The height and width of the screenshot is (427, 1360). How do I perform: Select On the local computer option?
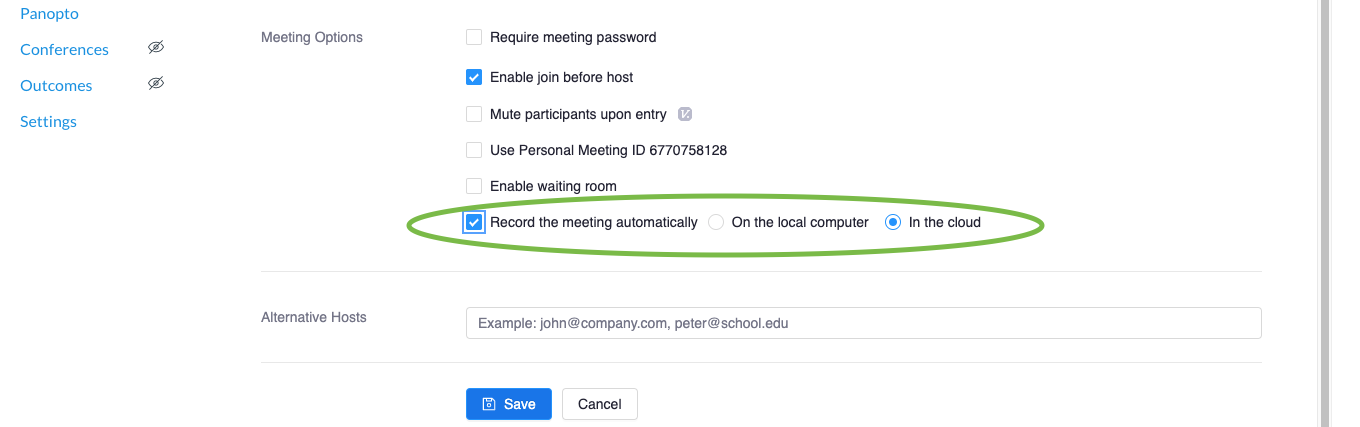pyautogui.click(x=716, y=222)
